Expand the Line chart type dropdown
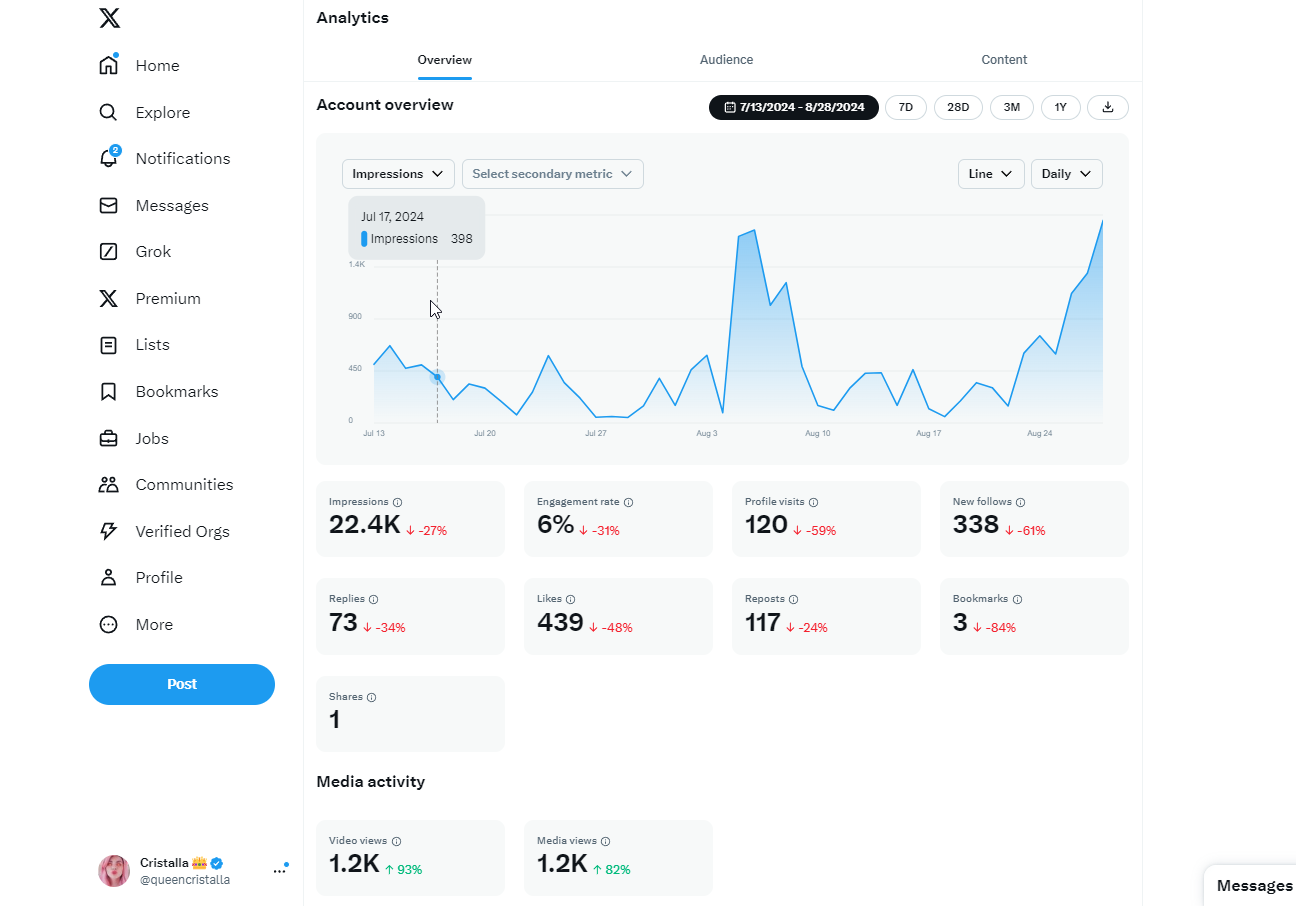 pyautogui.click(x=991, y=174)
